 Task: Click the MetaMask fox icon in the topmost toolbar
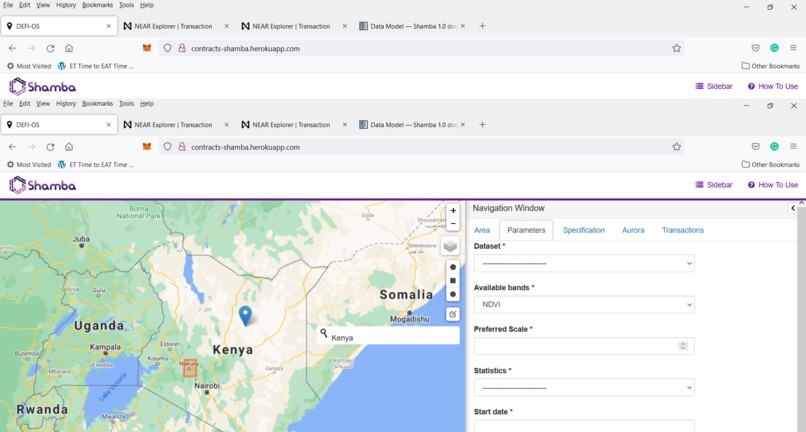[x=147, y=48]
